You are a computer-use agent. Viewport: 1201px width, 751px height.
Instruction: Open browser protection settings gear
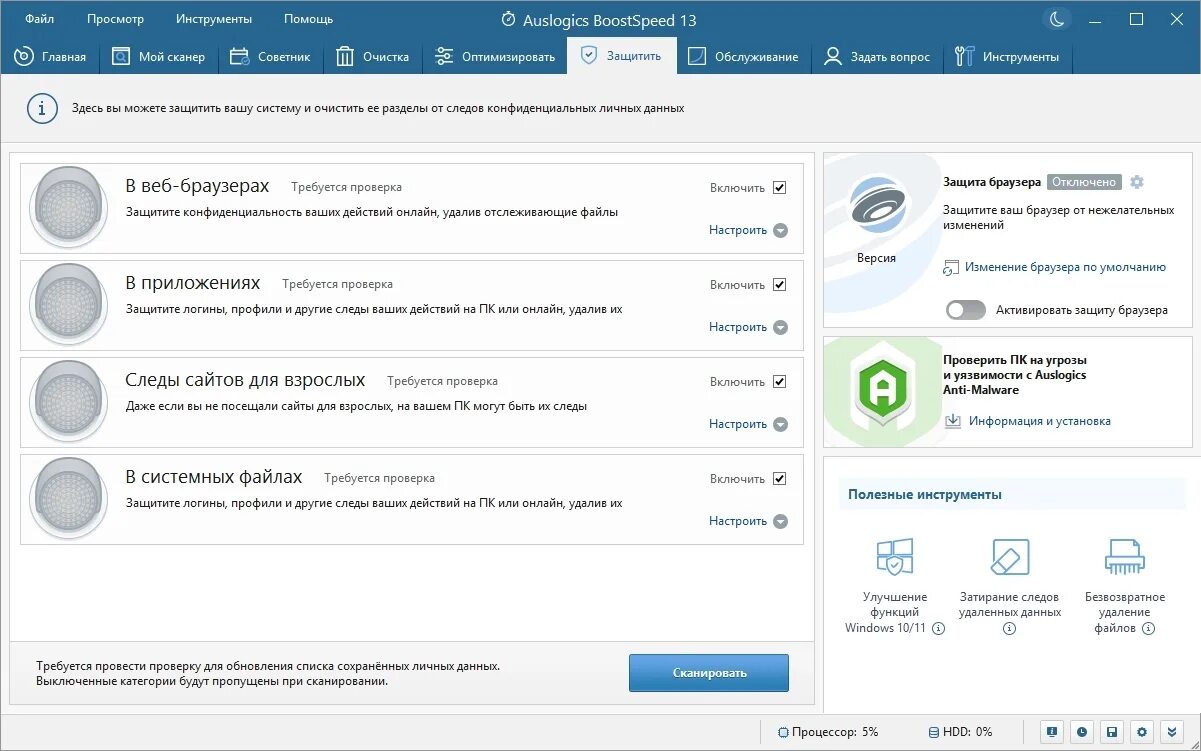[x=1136, y=182]
